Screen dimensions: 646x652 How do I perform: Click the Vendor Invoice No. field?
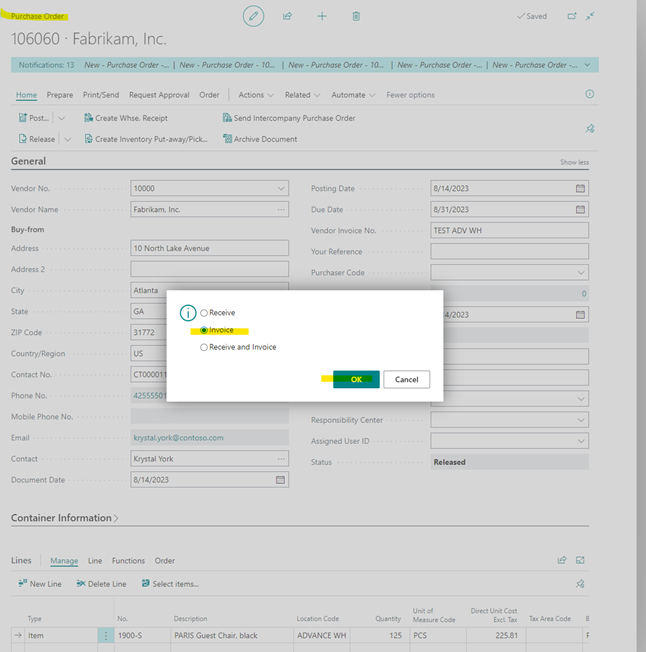pos(509,230)
